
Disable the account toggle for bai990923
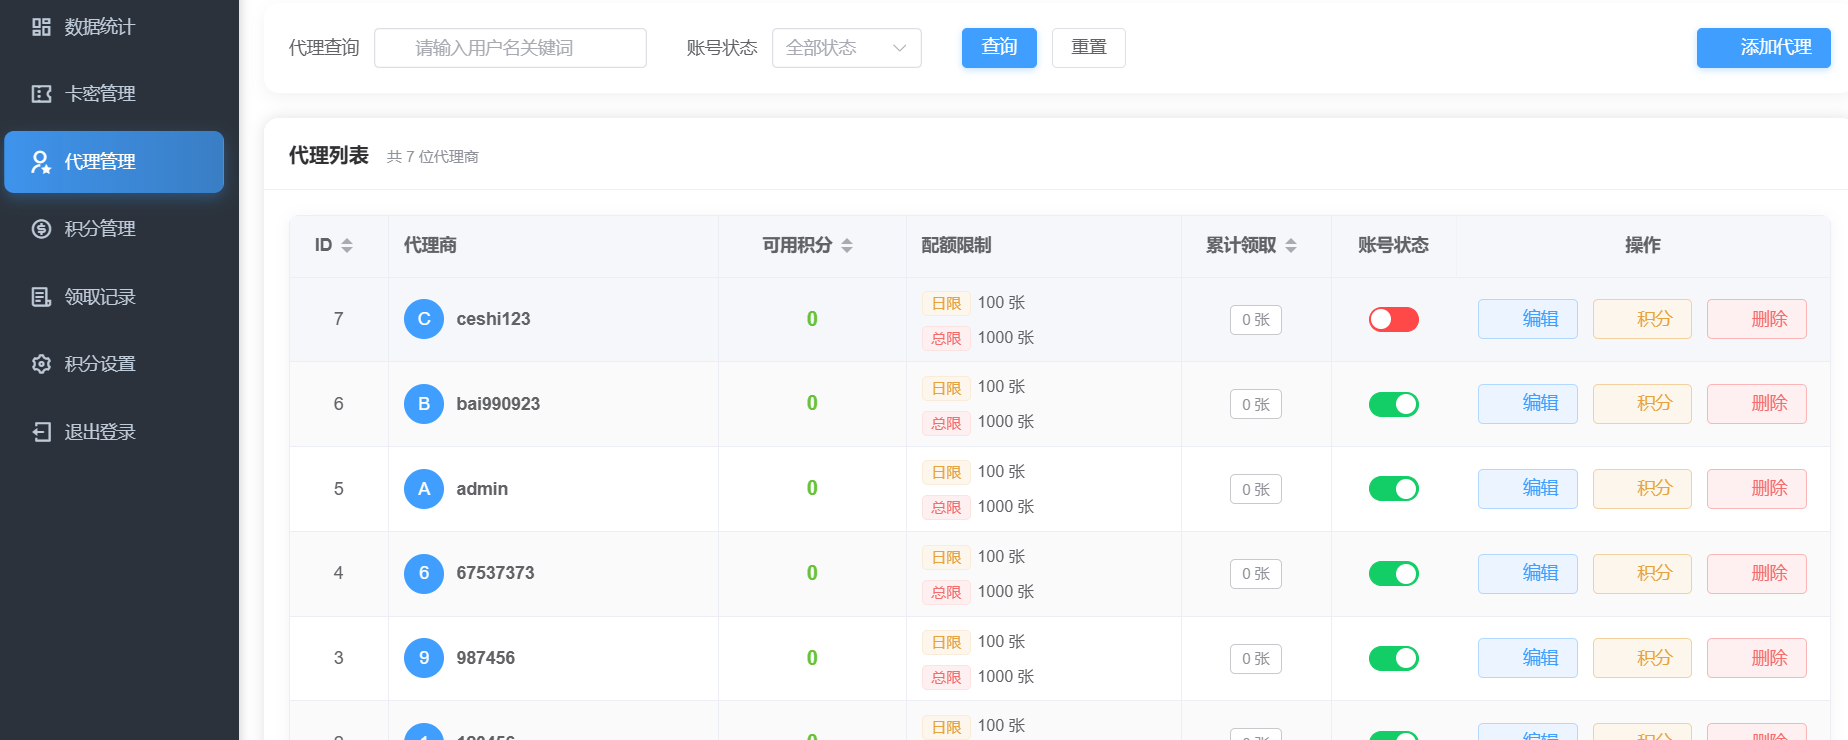(x=1393, y=404)
